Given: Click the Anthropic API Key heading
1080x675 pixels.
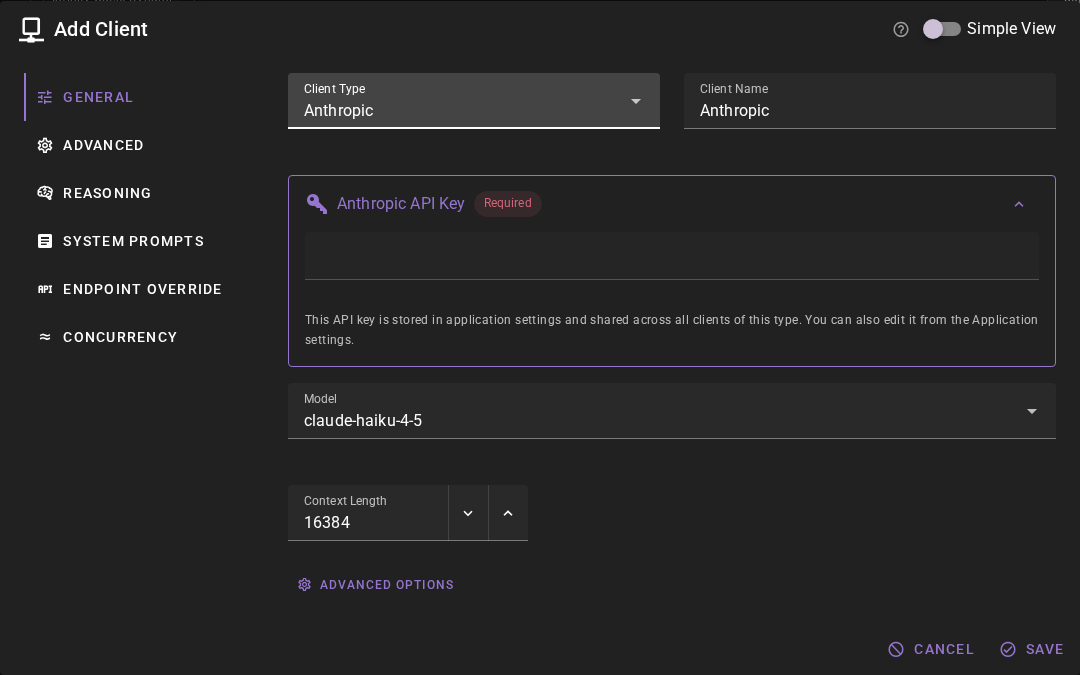Looking at the screenshot, I should click(x=400, y=204).
